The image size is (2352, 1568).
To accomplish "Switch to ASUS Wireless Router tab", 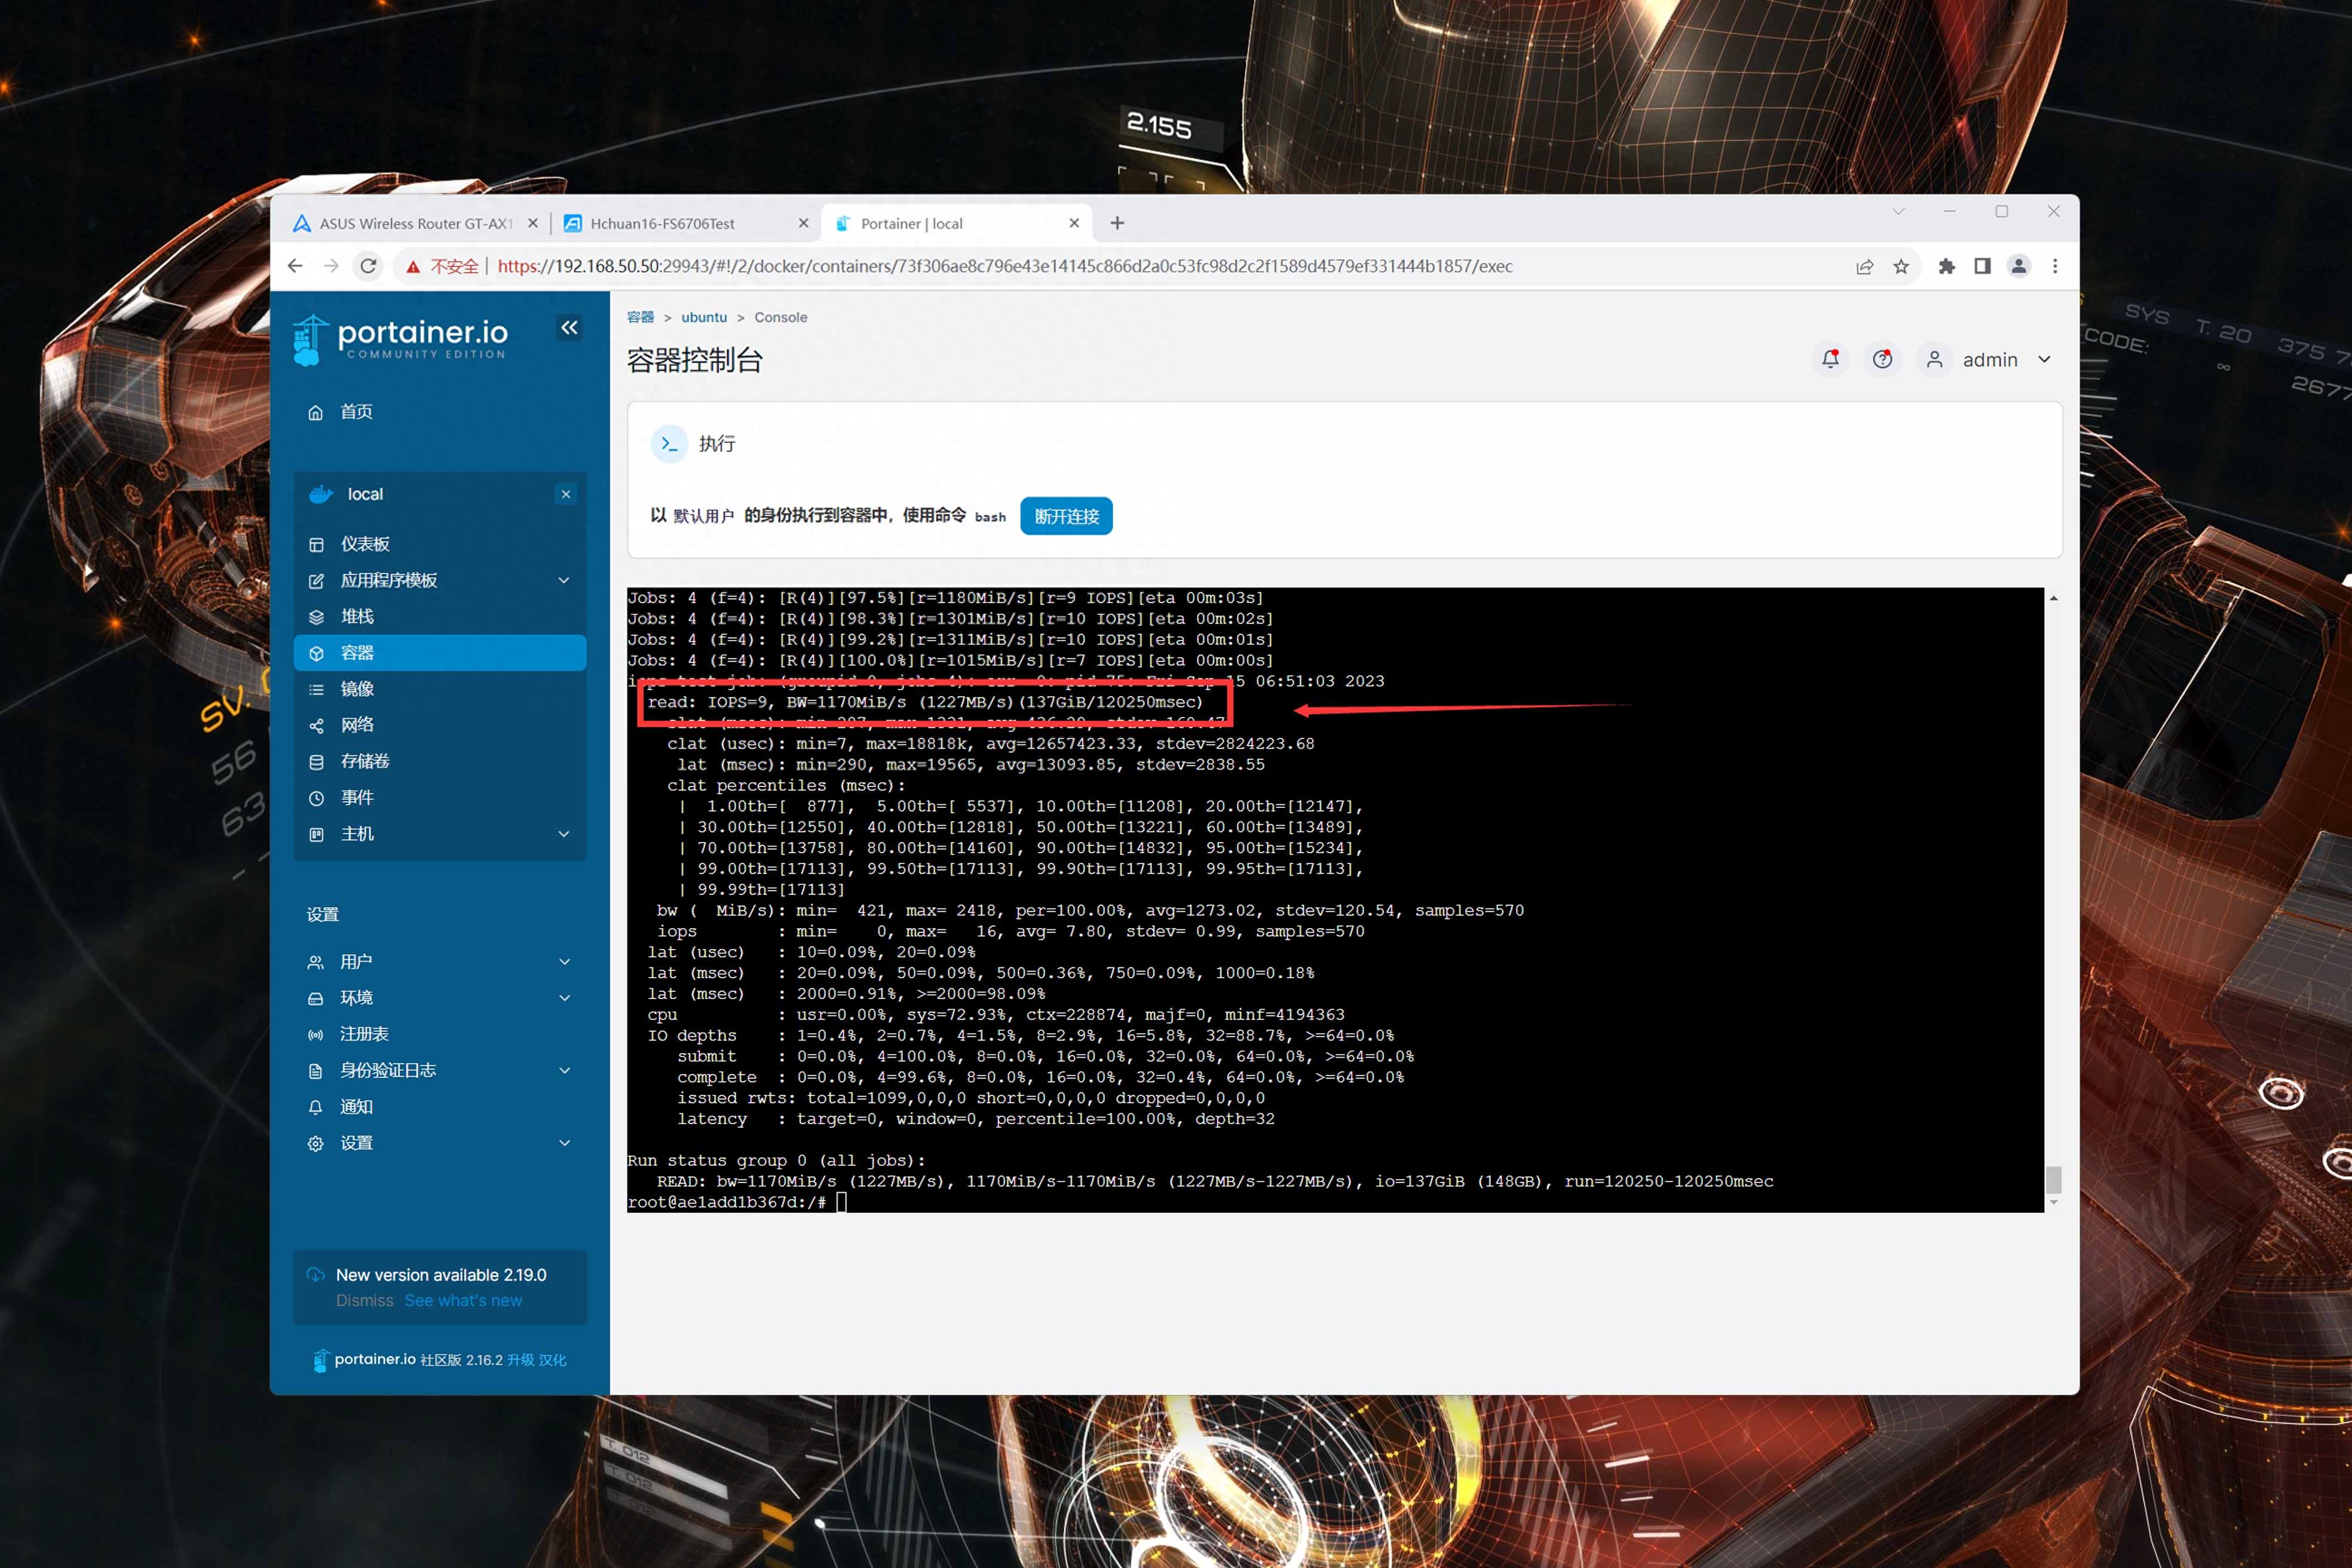I will coord(414,224).
